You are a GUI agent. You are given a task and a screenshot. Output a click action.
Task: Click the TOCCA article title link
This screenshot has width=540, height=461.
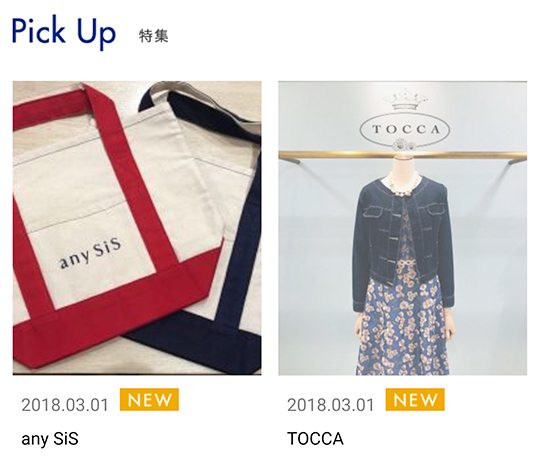click(x=315, y=439)
